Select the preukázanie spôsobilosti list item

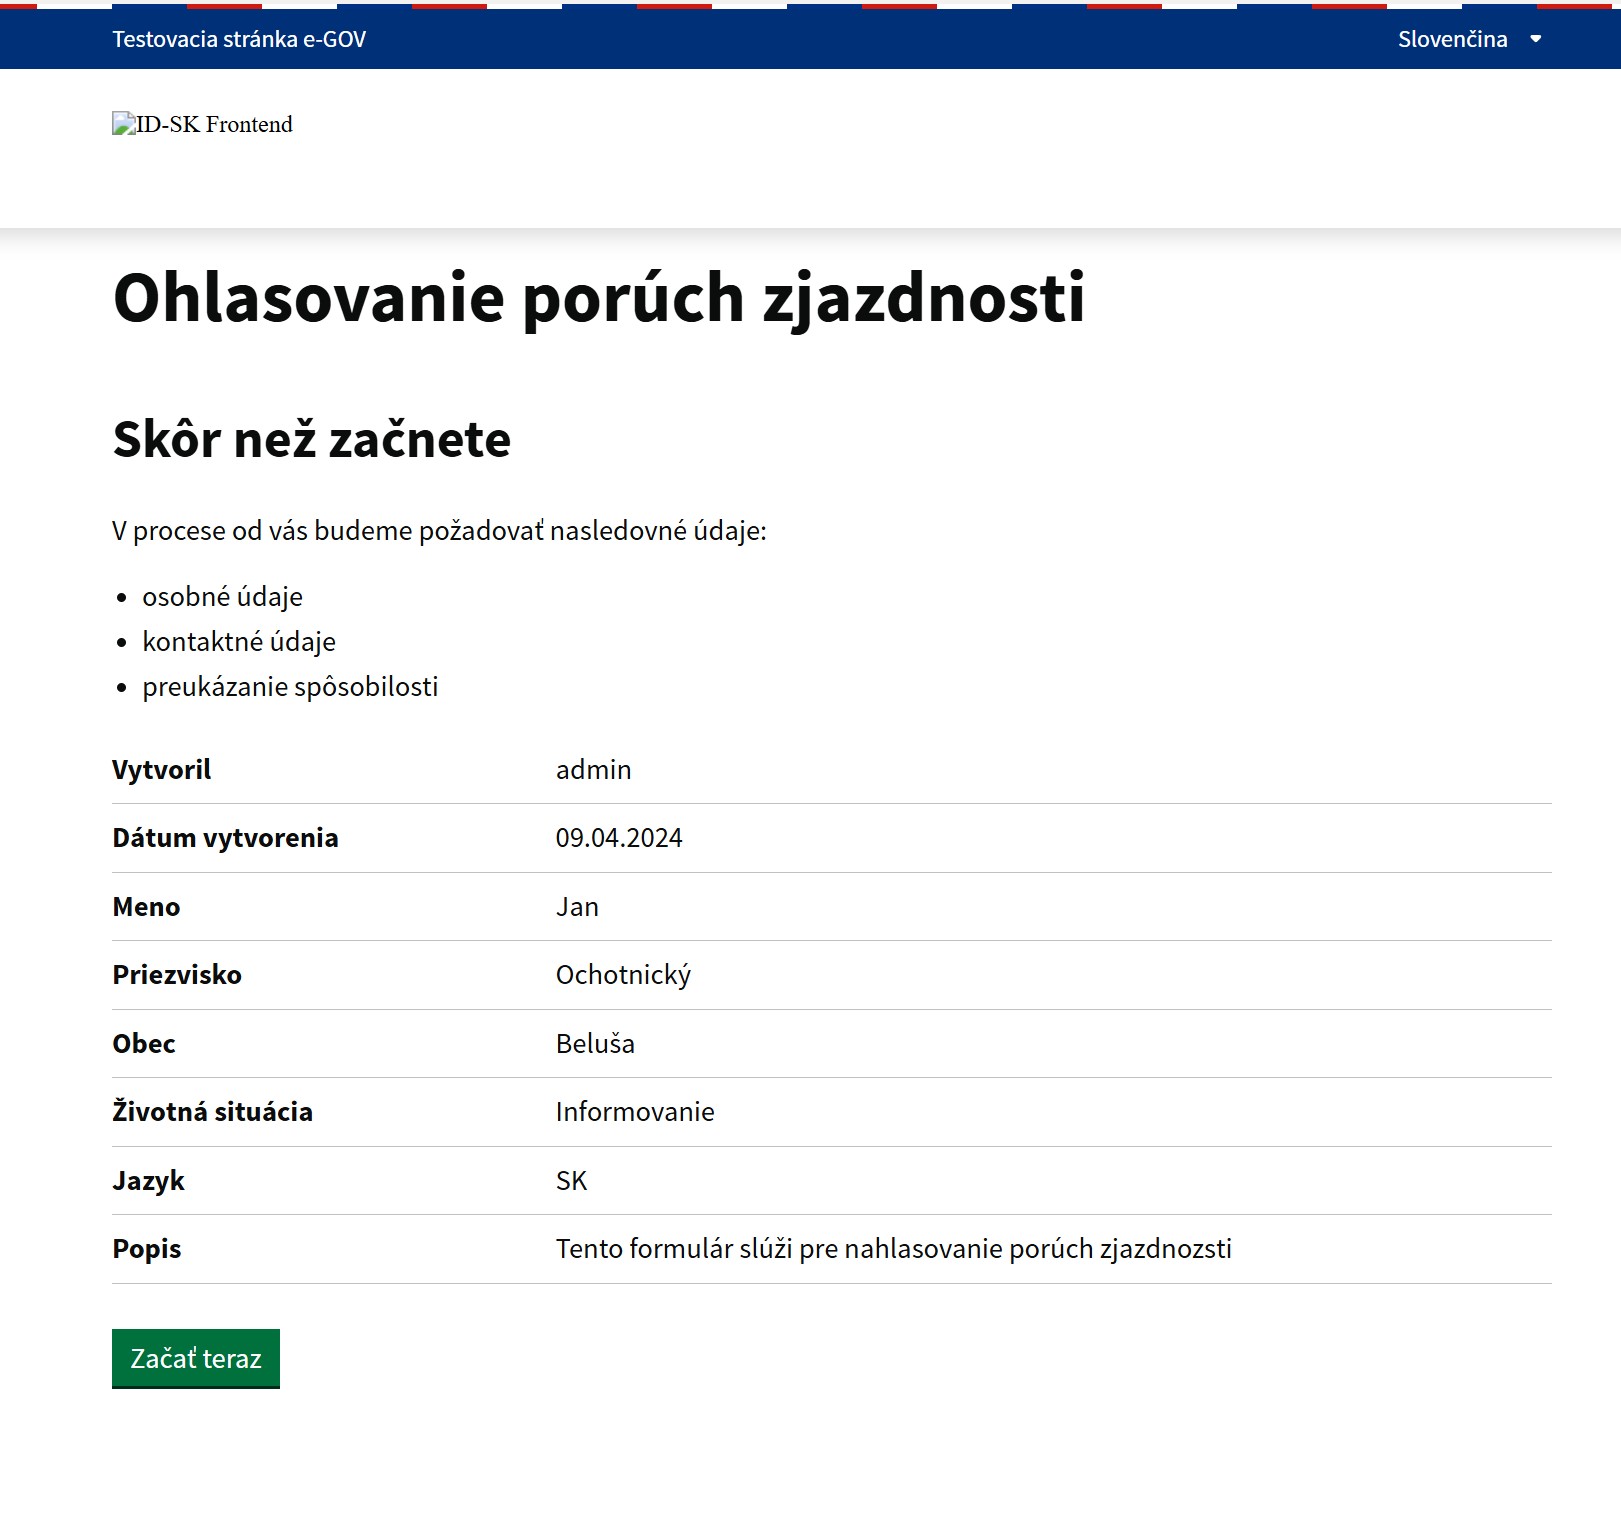290,687
